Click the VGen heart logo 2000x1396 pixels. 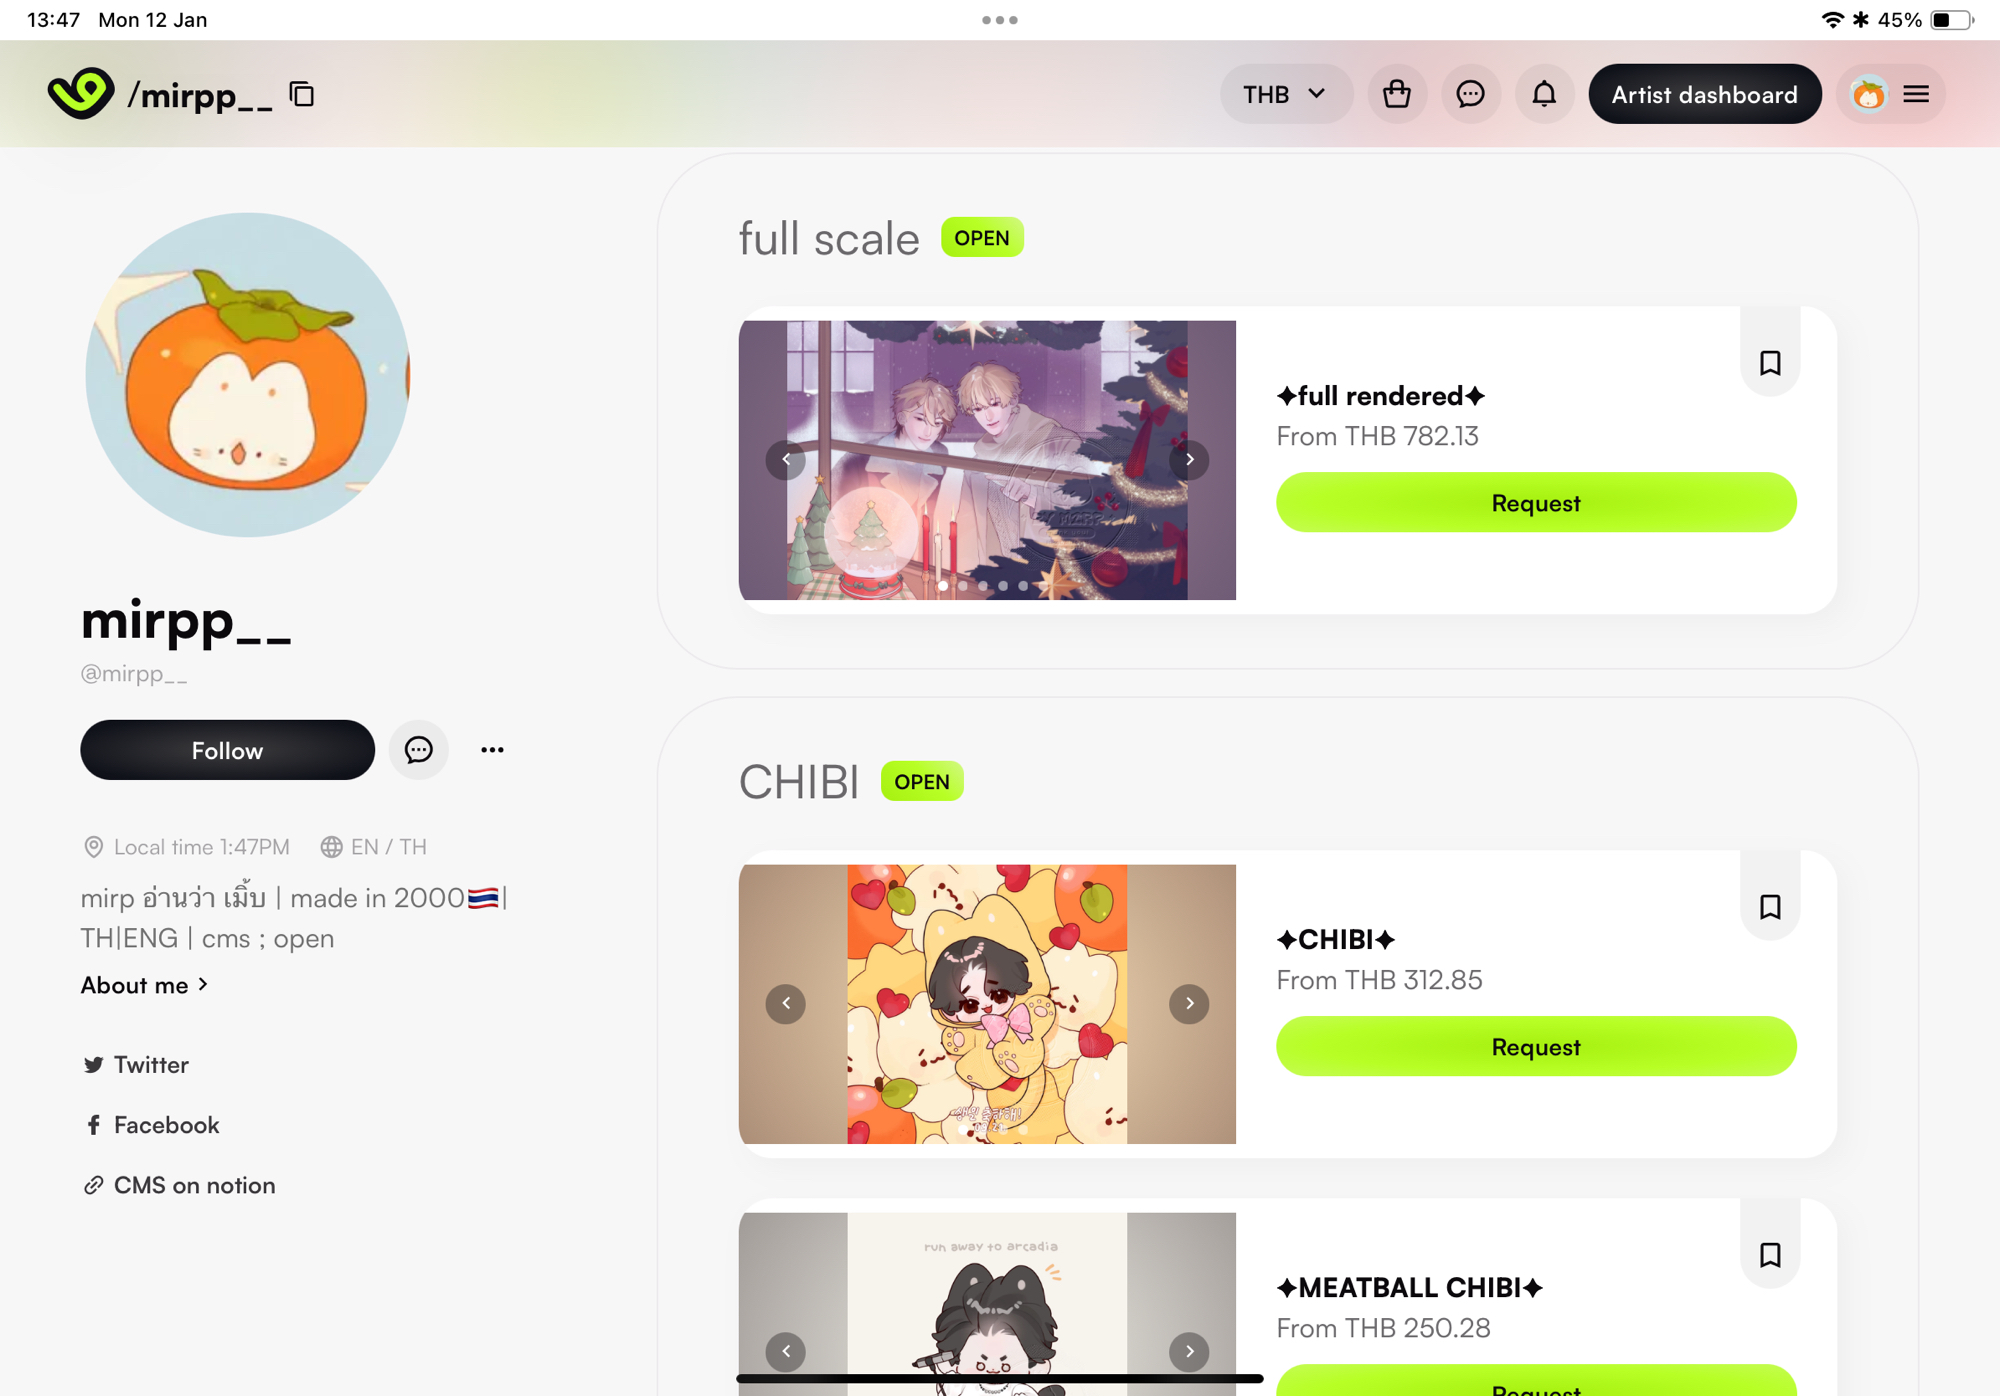(x=80, y=94)
